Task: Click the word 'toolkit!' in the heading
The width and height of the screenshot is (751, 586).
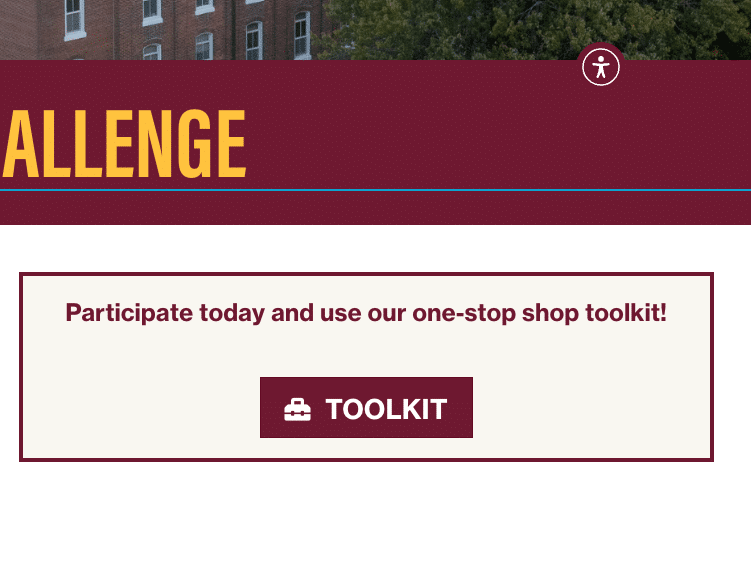Action: pos(625,313)
